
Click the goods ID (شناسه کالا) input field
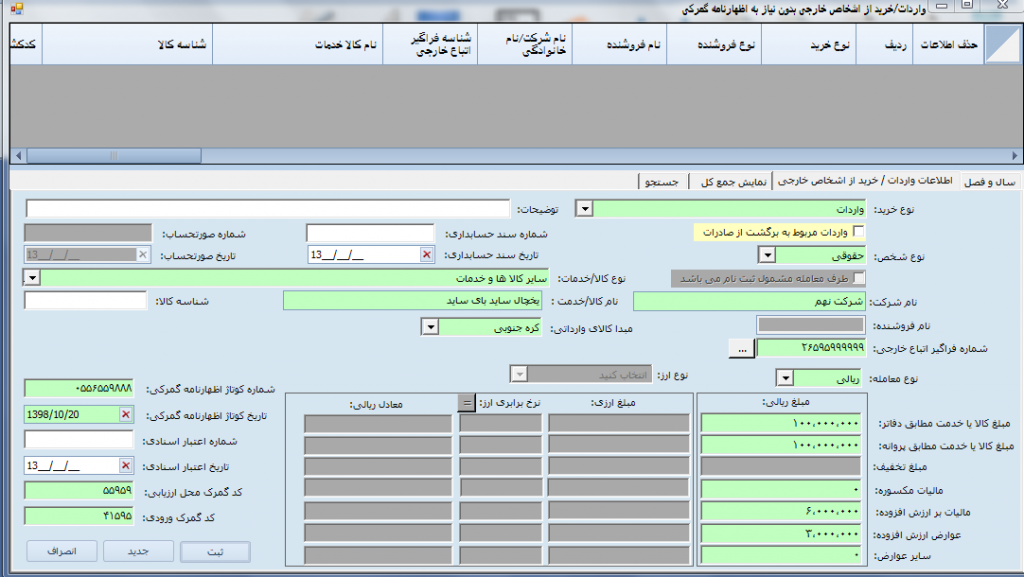tap(85, 300)
